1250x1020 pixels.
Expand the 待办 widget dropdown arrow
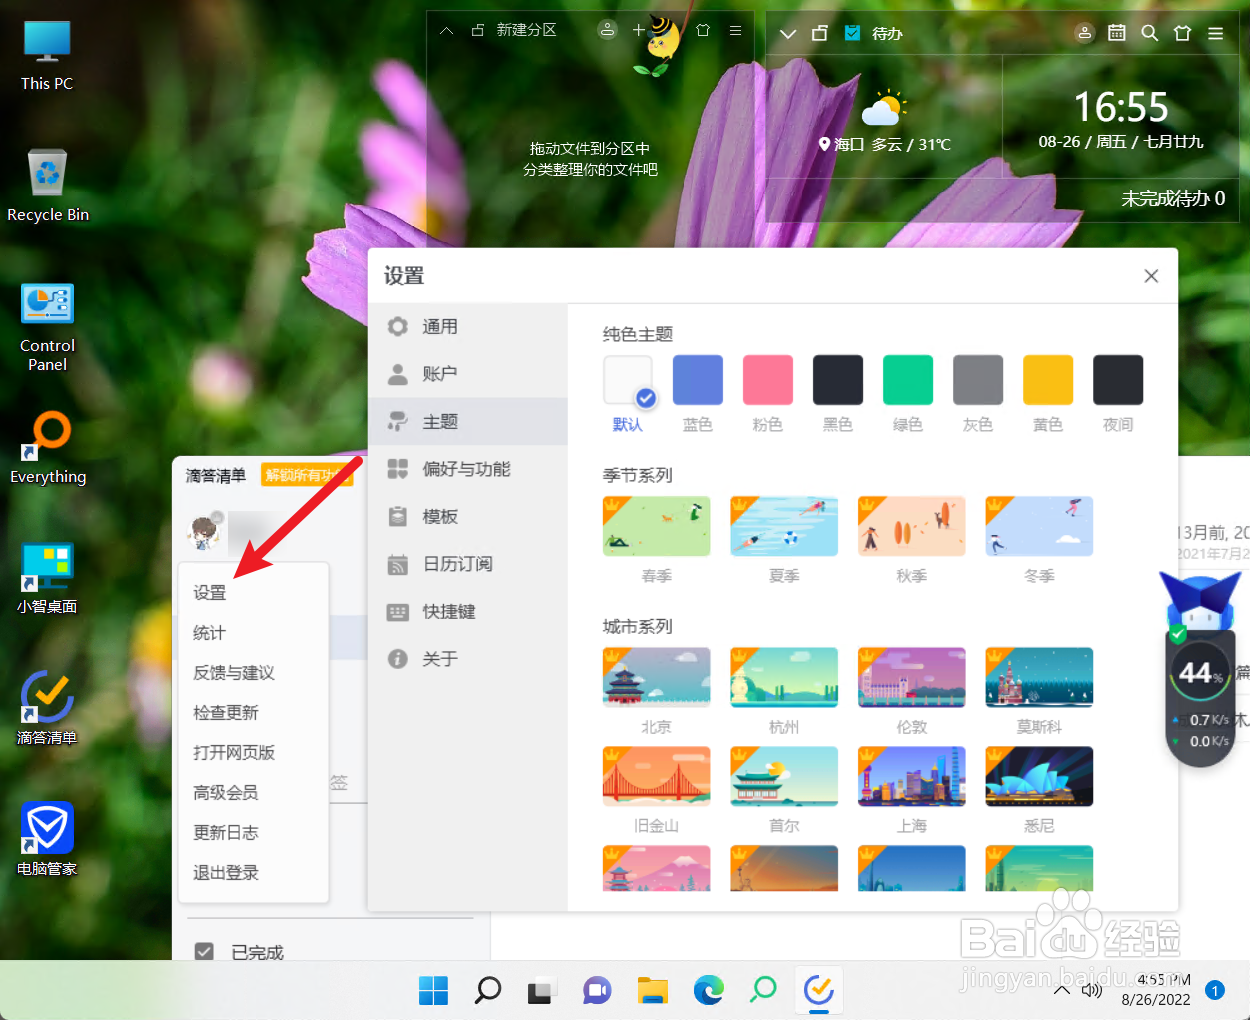tap(788, 34)
